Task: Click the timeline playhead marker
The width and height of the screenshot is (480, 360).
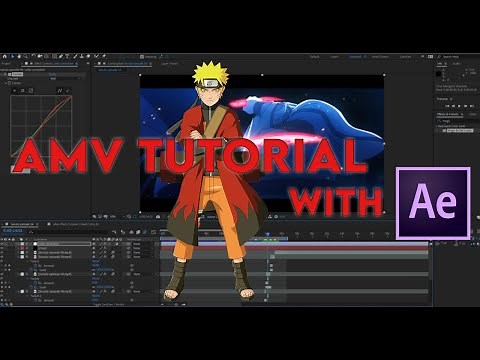Action: [267, 234]
